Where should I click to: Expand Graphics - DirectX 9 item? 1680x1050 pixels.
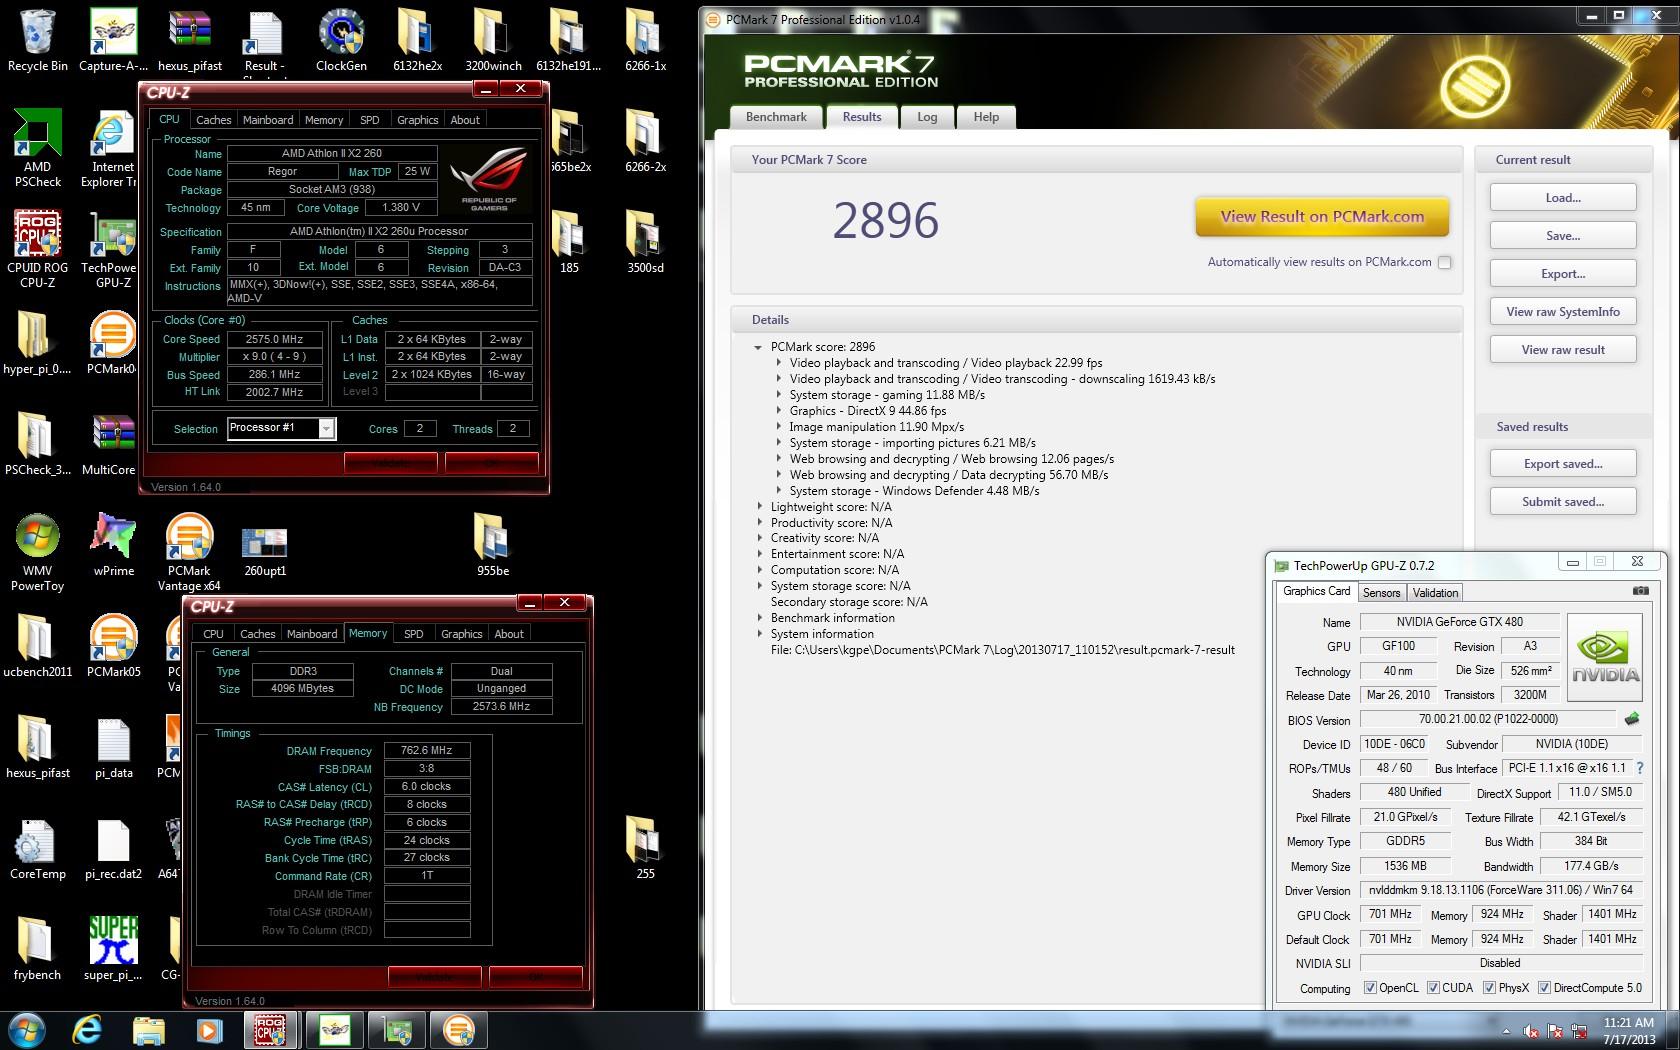coord(779,411)
